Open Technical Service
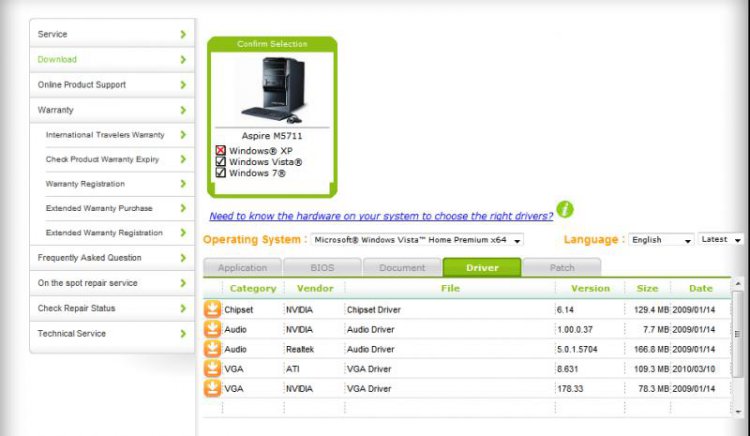 pos(112,334)
